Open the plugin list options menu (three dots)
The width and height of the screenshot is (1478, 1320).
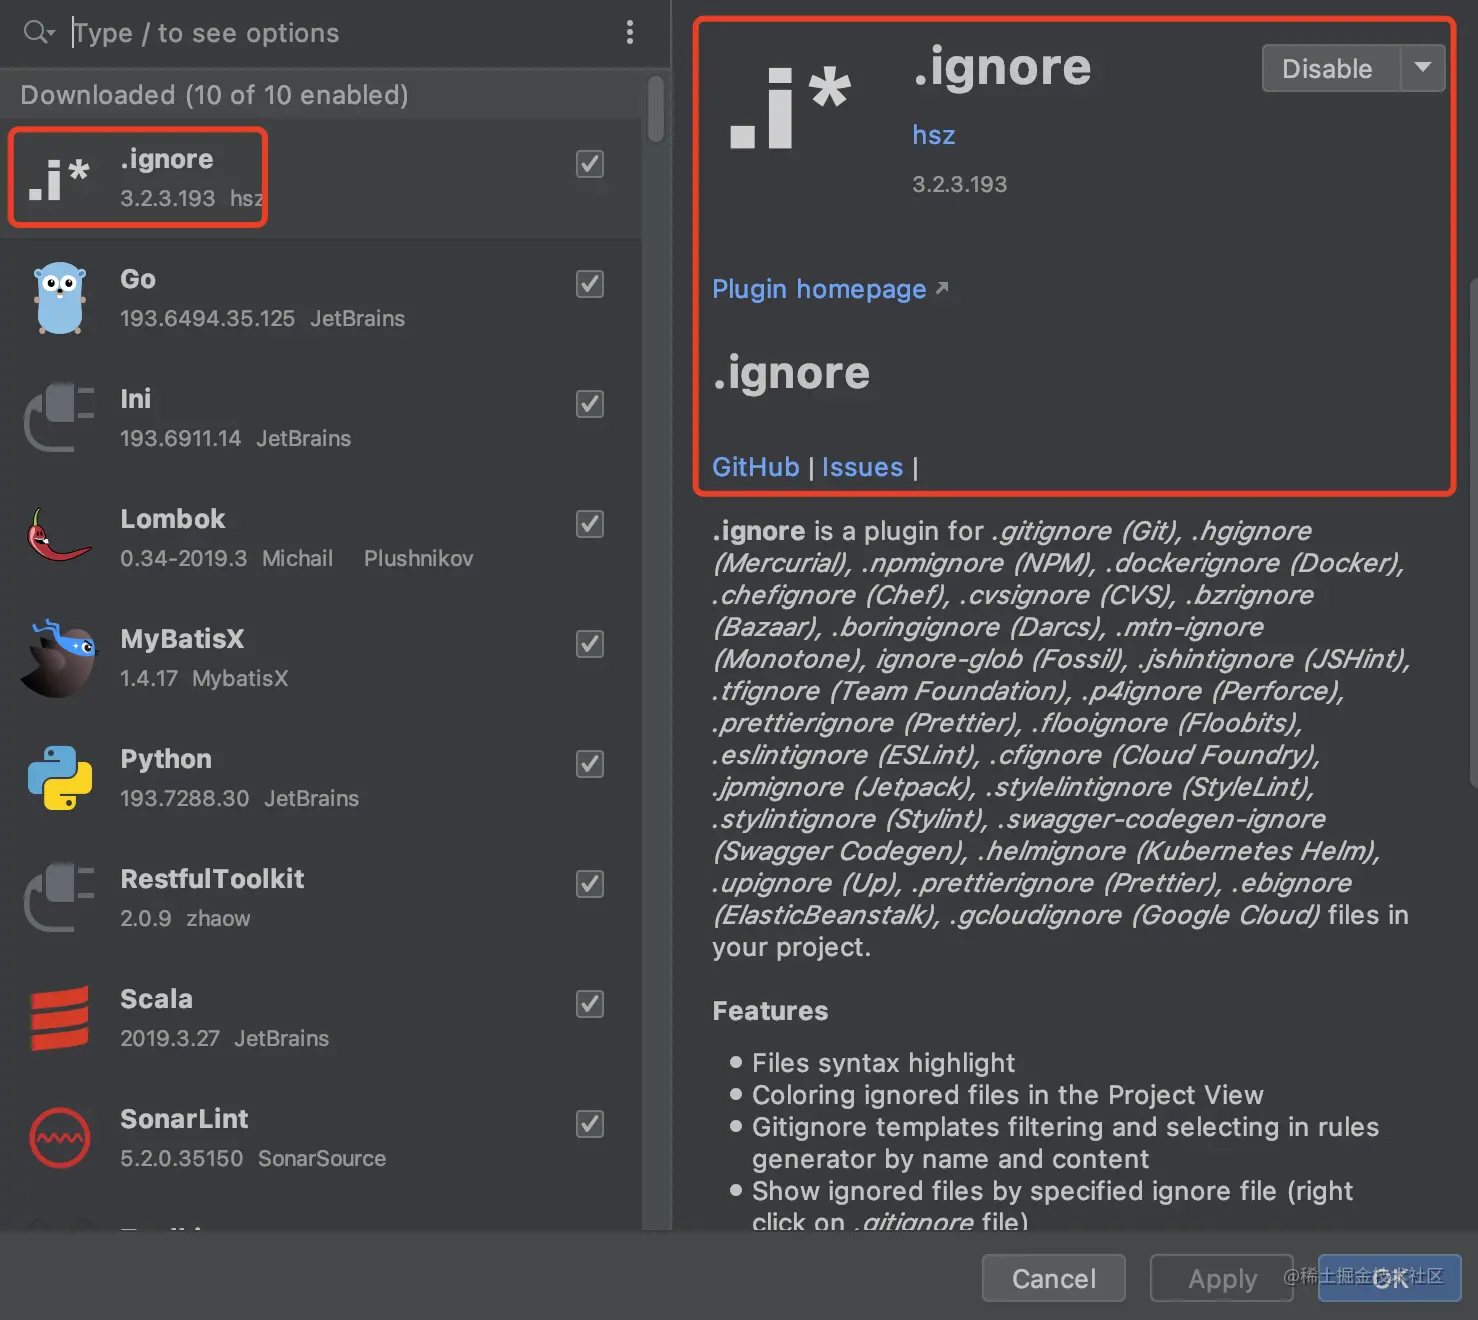point(629,33)
